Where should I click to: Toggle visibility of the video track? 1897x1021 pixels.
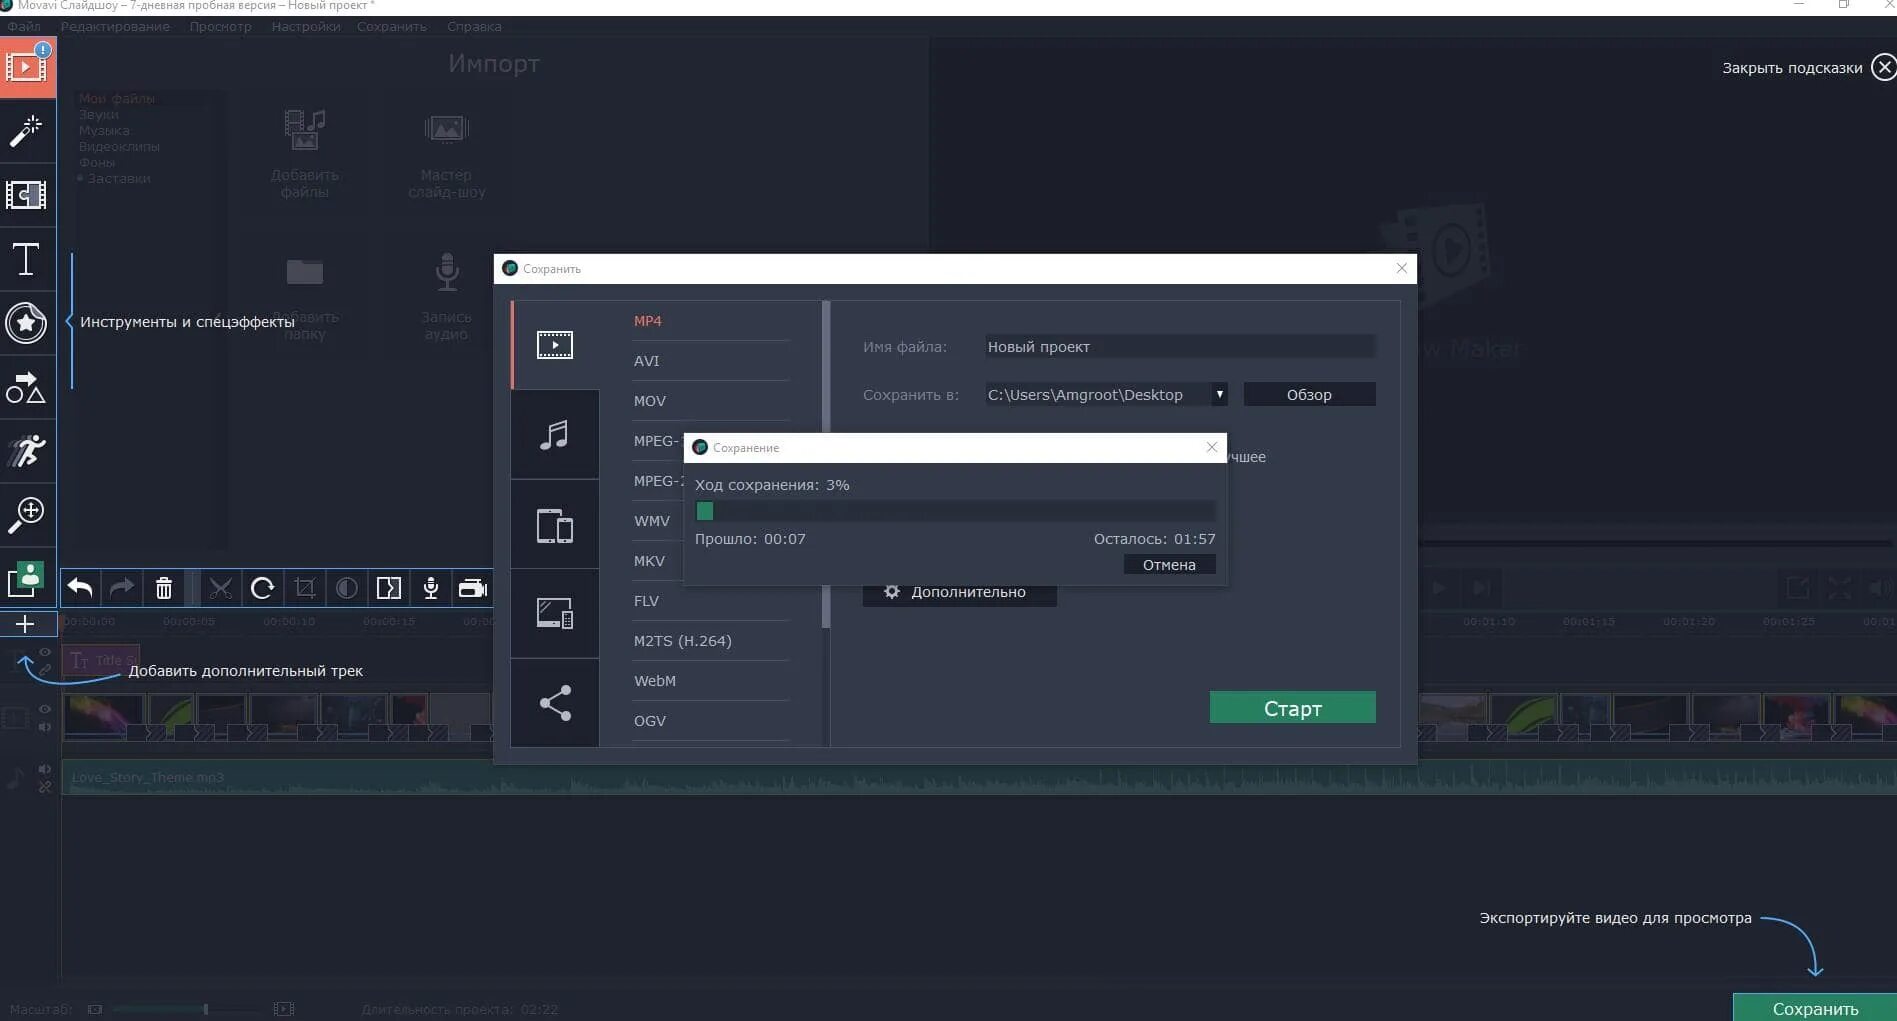tap(44, 708)
